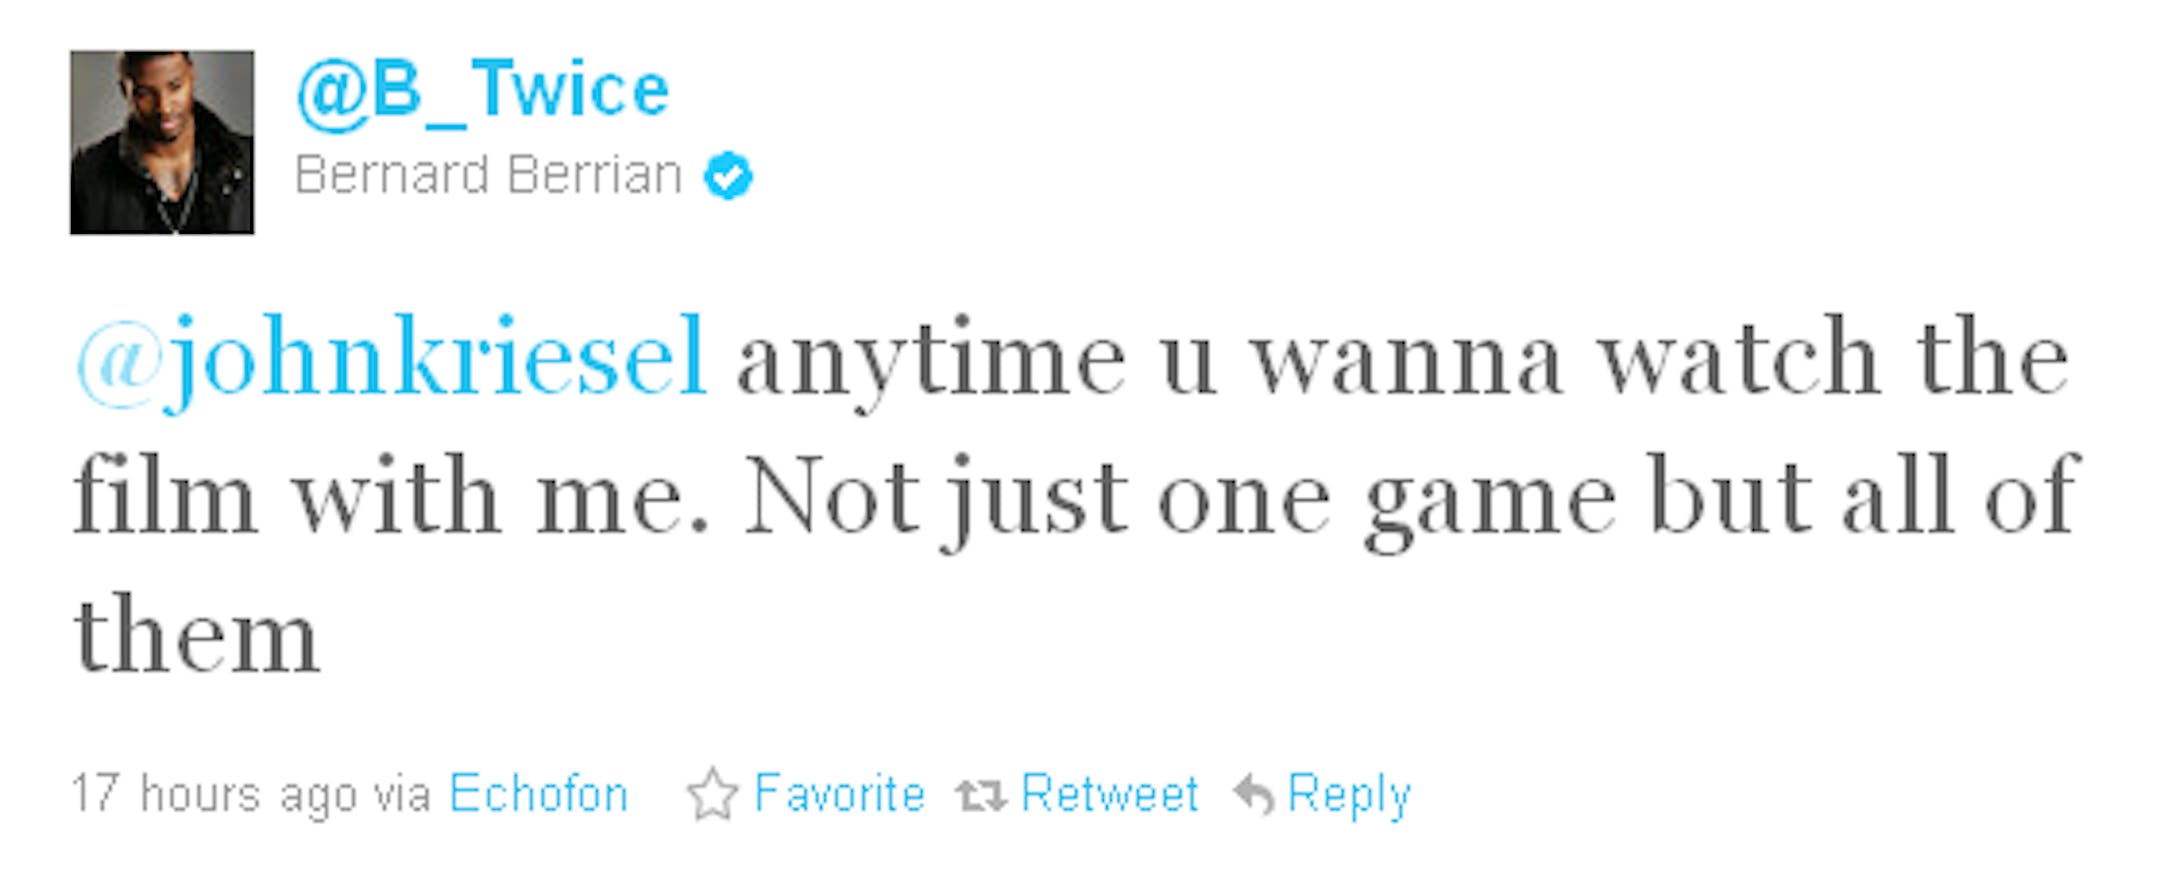Retweet using the Retweet text link
Image resolution: width=2160 pixels, height=873 pixels.
pyautogui.click(x=1109, y=795)
